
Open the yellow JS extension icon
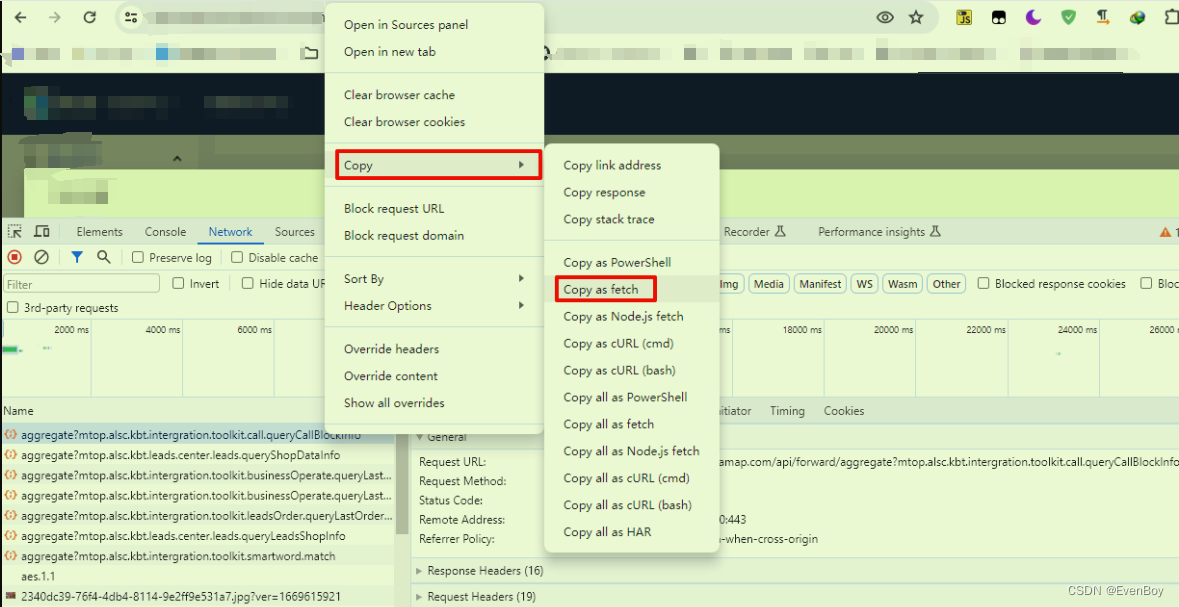point(964,17)
